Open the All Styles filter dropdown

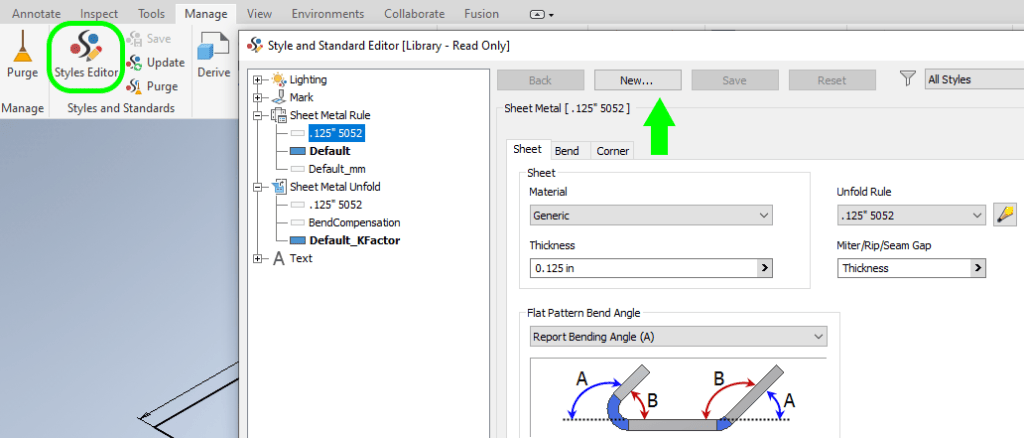click(x=972, y=79)
